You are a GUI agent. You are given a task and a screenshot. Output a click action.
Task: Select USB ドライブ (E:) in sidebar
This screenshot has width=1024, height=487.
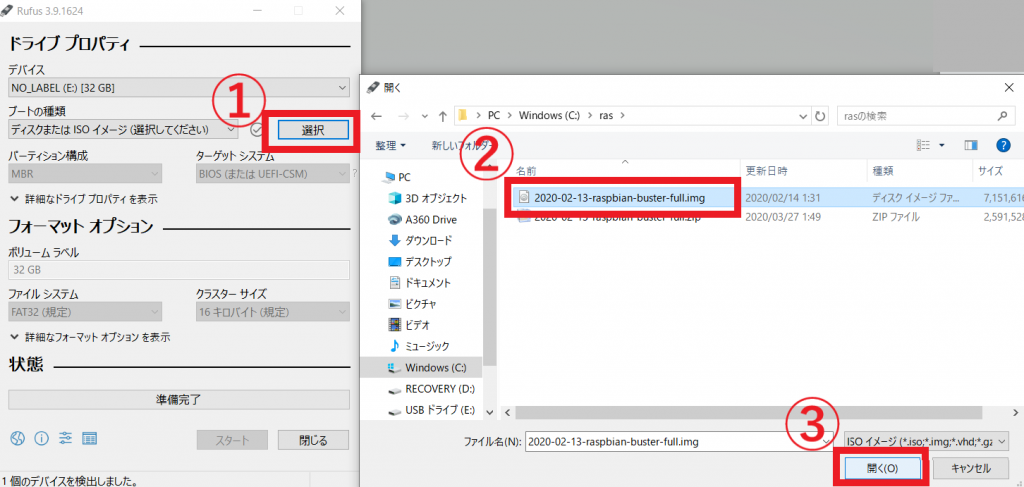click(431, 411)
